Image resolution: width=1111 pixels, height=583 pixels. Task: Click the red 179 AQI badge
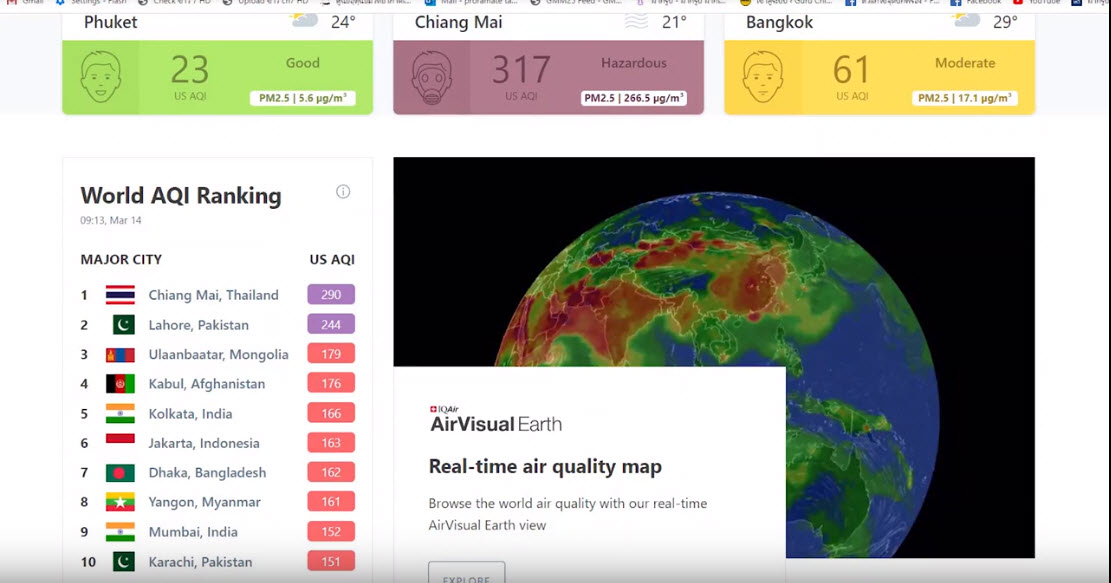[x=331, y=354]
